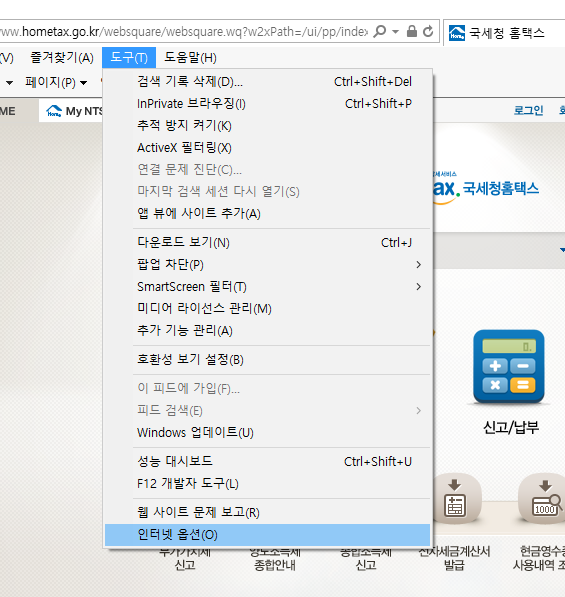
Task: Click the hometax.go.kr address bar URL field
Action: click(184, 32)
